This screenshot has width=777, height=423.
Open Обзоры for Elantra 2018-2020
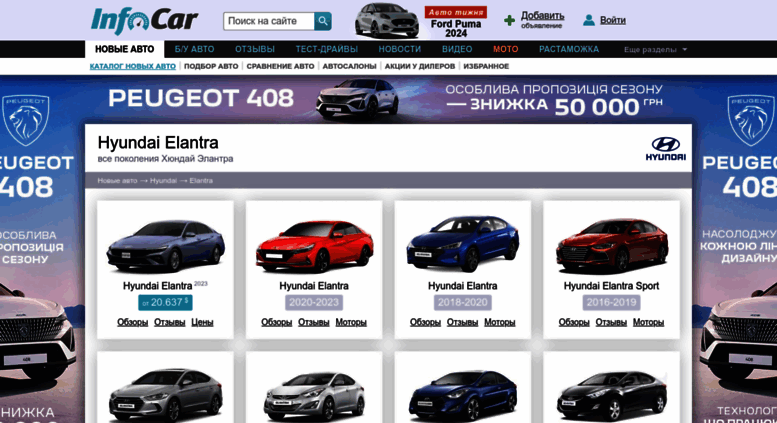(425, 322)
